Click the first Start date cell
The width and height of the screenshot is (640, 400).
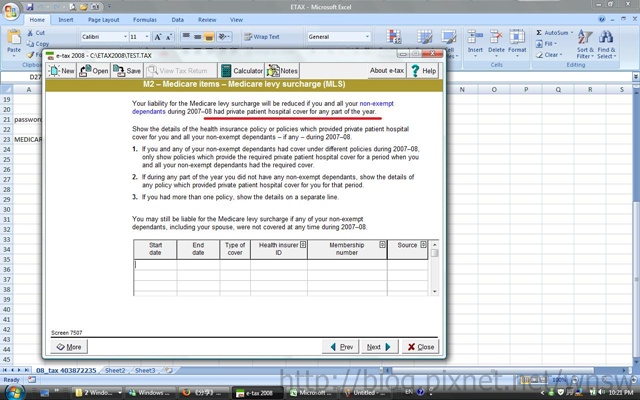[156, 264]
